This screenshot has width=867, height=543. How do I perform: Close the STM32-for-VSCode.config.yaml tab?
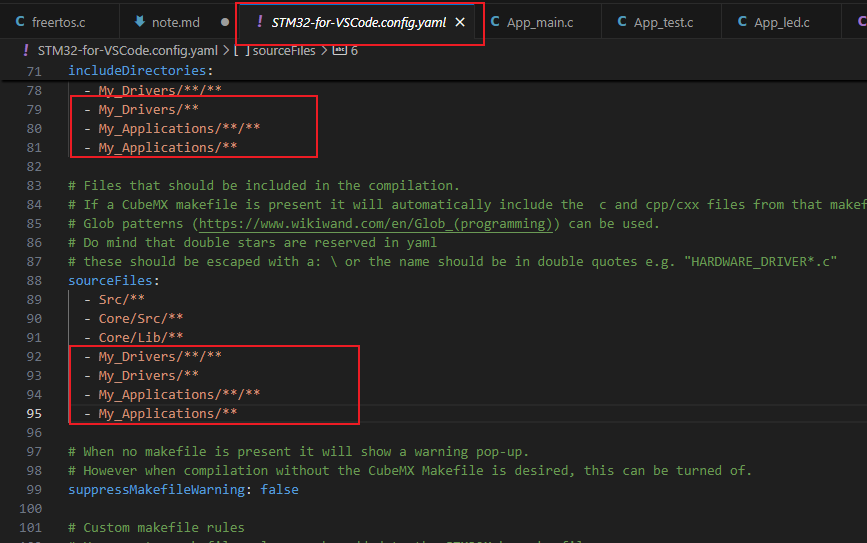(460, 22)
